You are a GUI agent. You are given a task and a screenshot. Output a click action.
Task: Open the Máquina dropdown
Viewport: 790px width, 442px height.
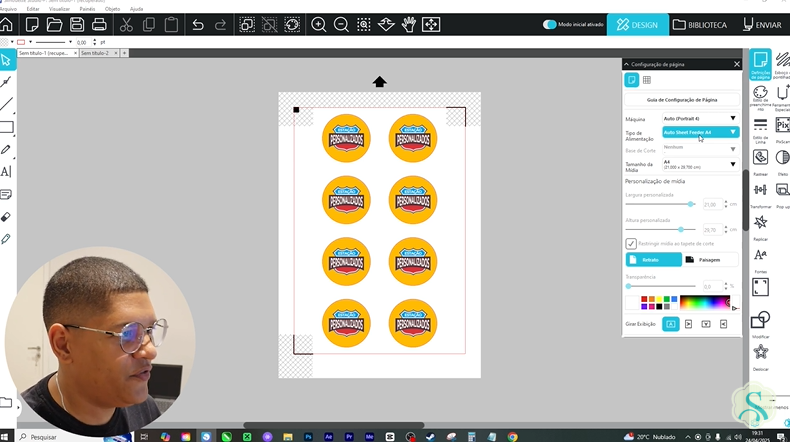(700, 118)
